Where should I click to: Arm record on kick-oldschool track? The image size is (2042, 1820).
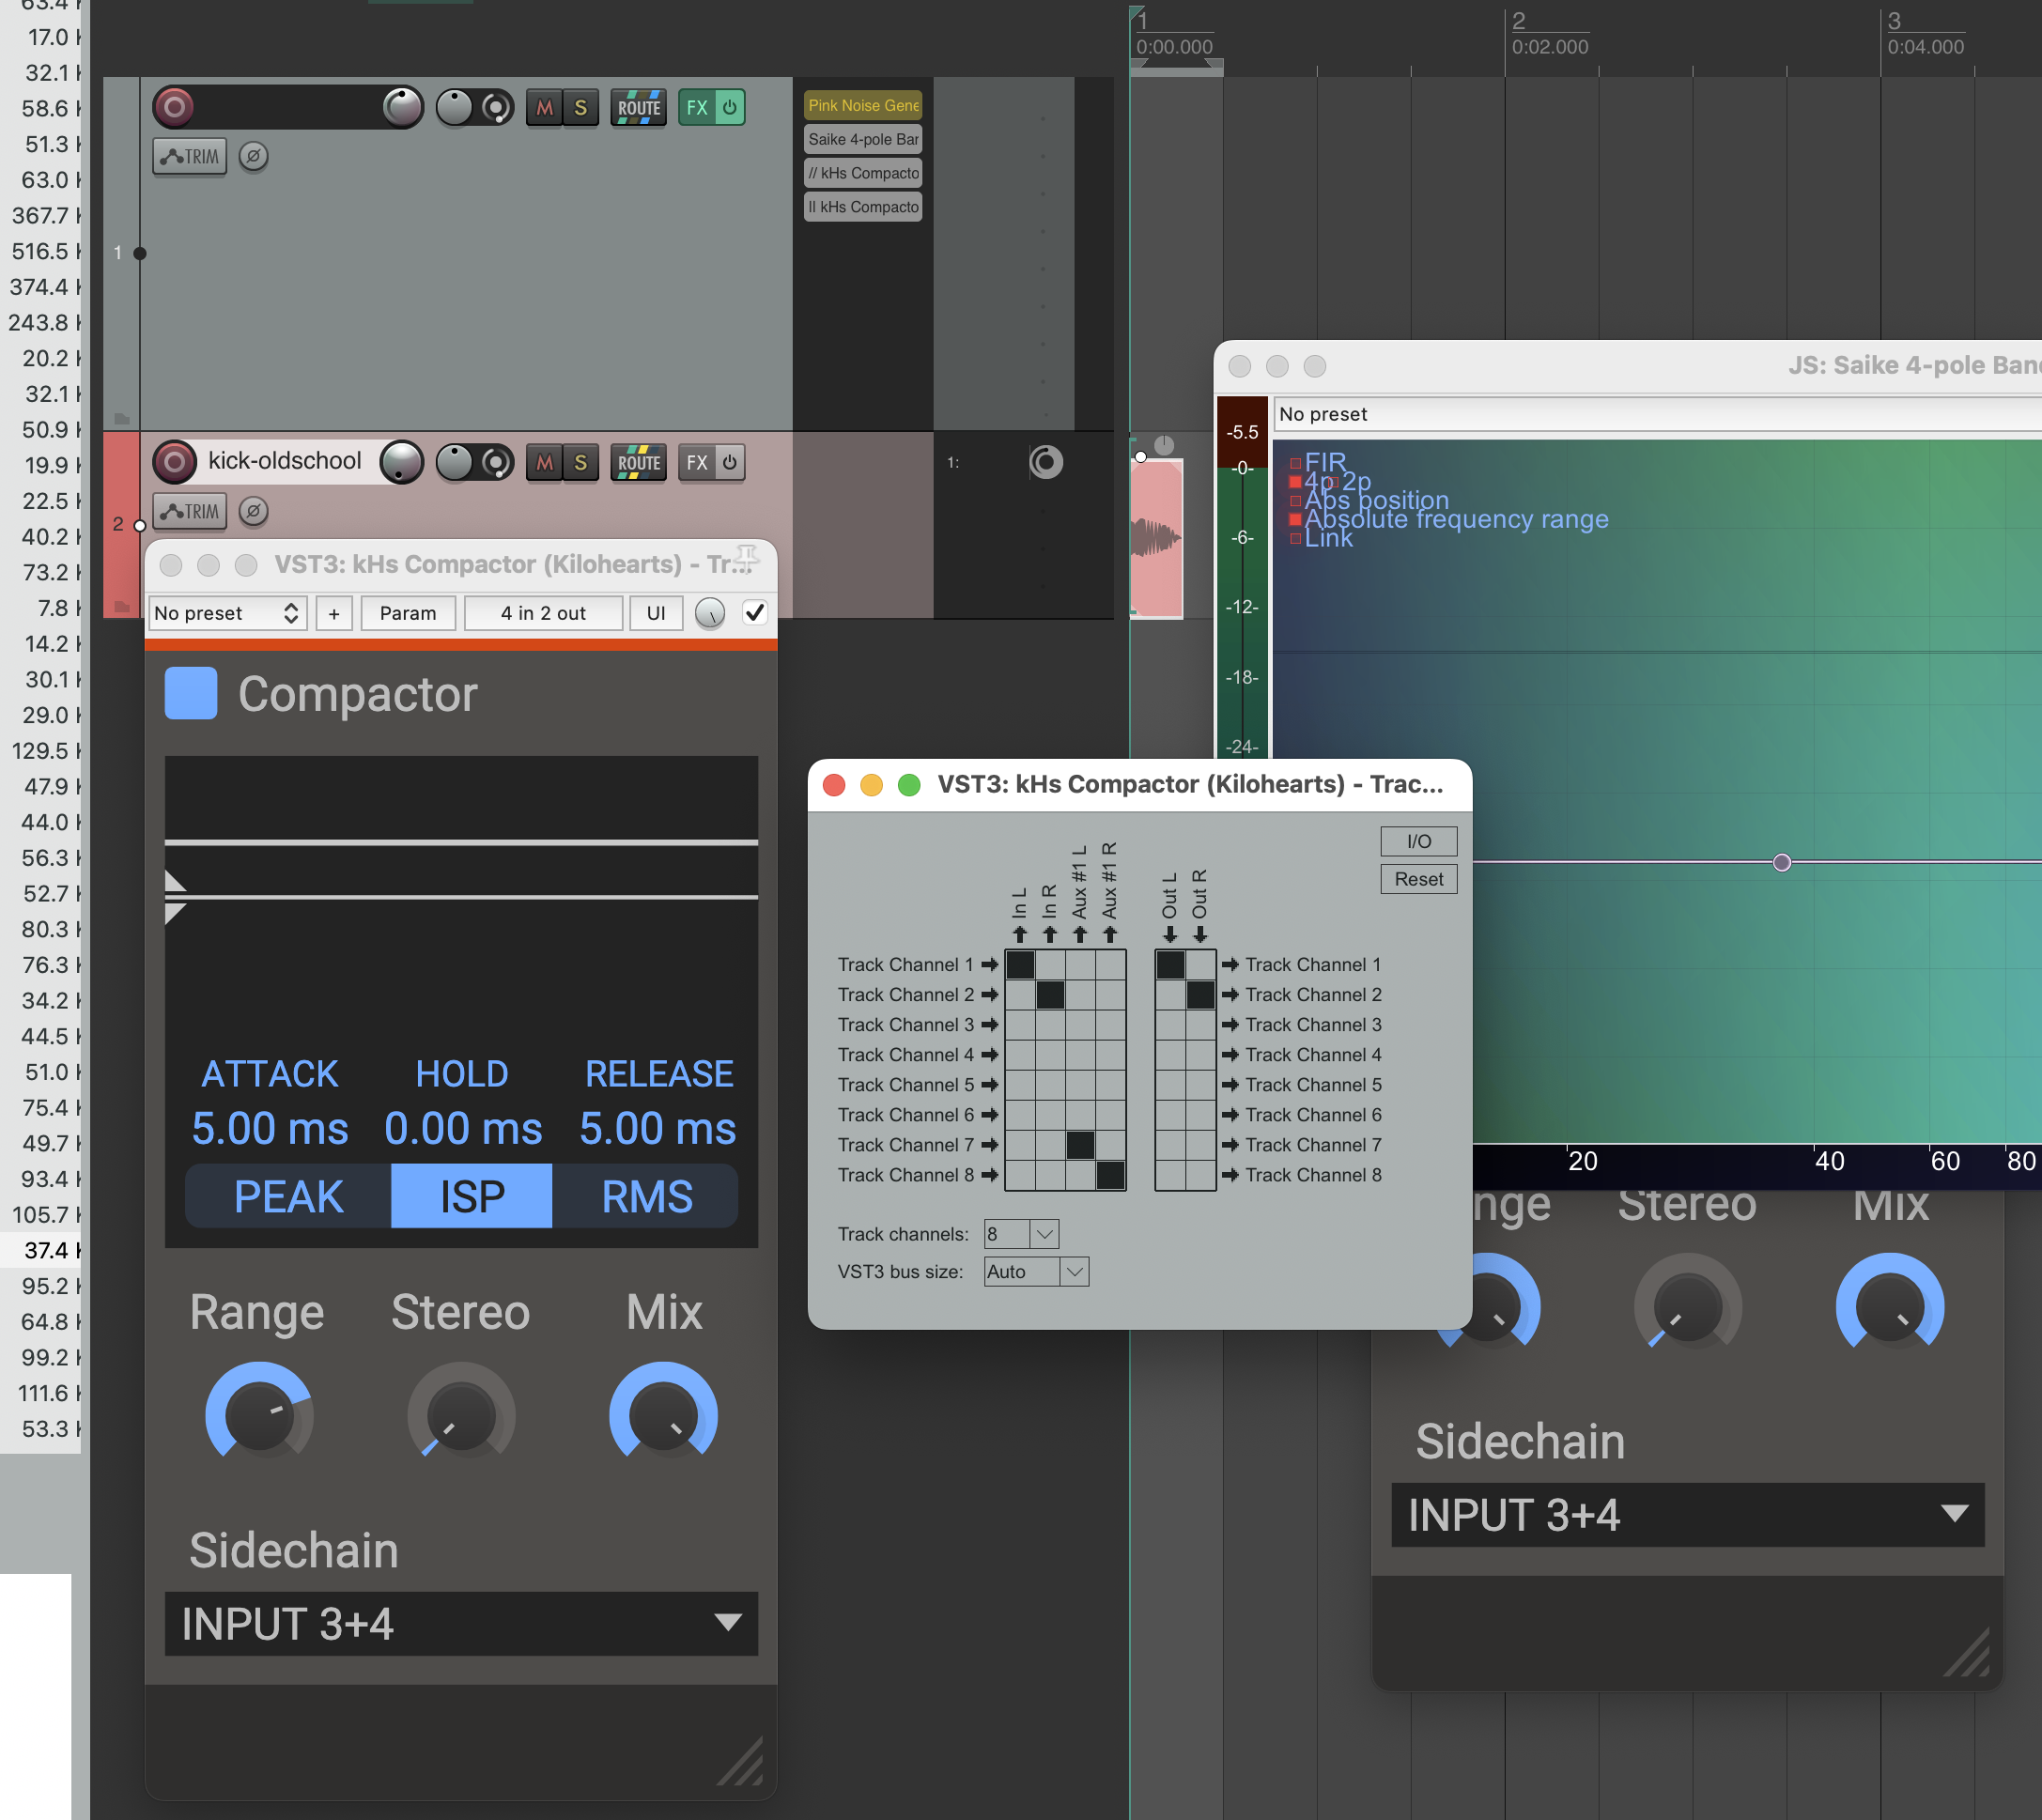pyautogui.click(x=174, y=462)
